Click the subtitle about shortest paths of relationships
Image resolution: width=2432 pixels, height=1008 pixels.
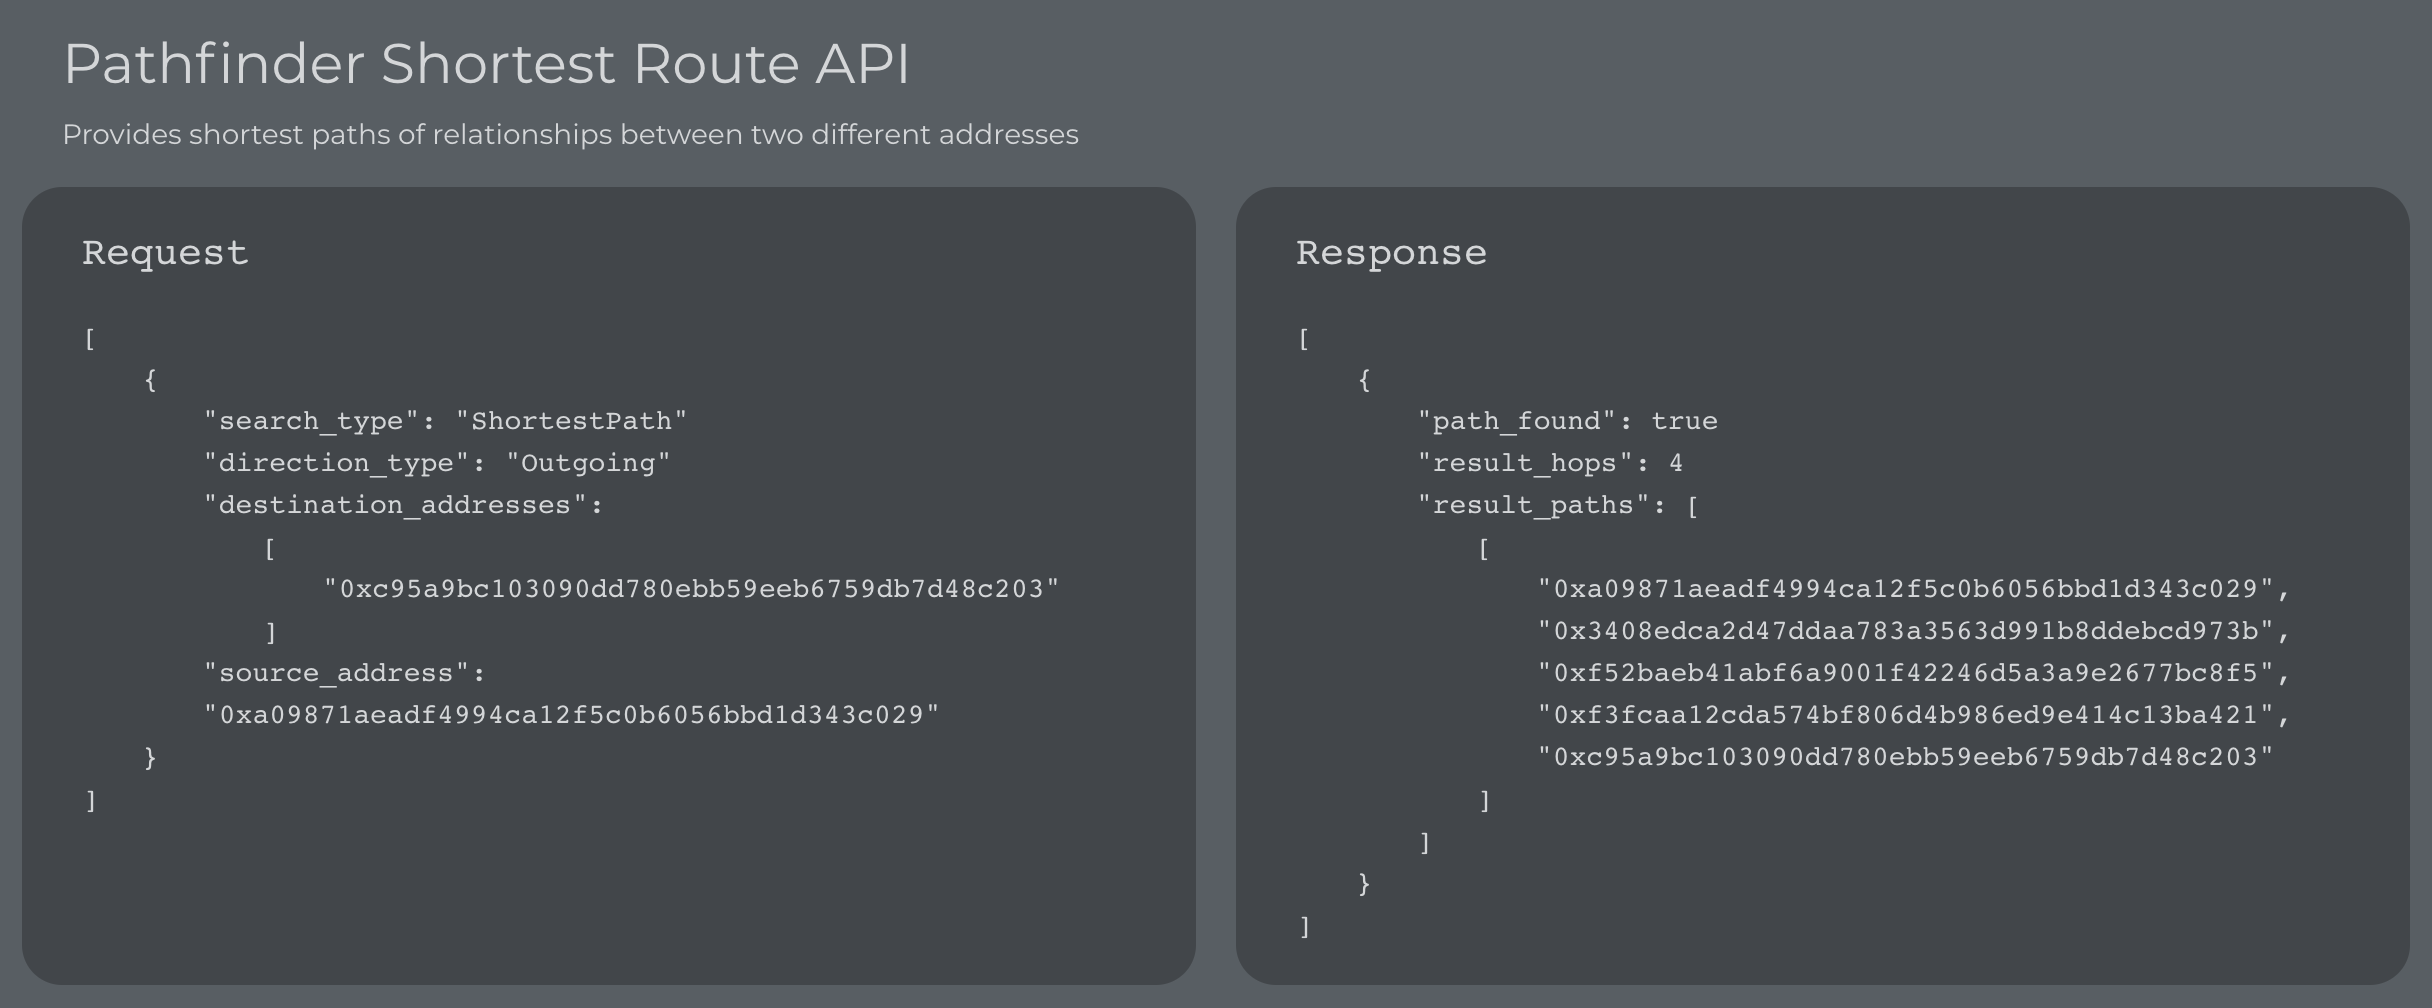570,135
